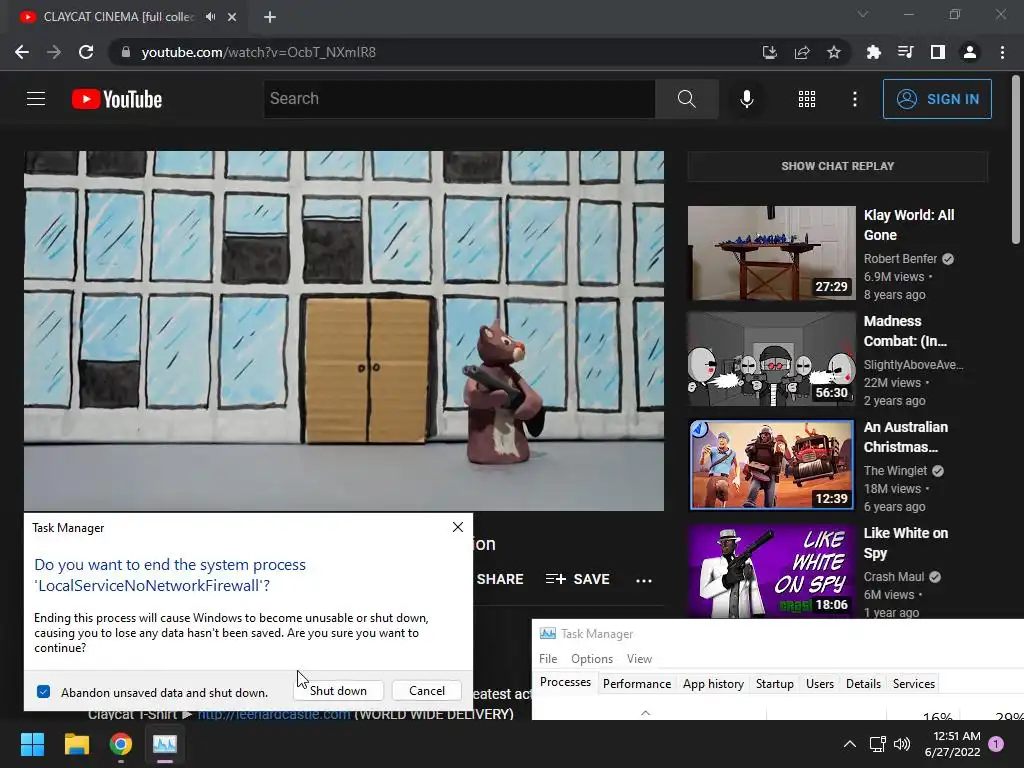Click the Shut down button
Viewport: 1024px width, 768px height.
(x=338, y=691)
